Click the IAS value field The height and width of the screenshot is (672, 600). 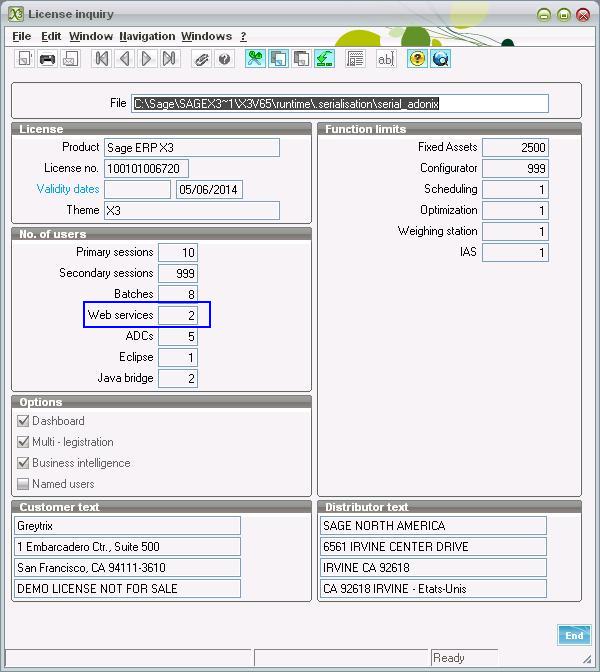coord(515,252)
